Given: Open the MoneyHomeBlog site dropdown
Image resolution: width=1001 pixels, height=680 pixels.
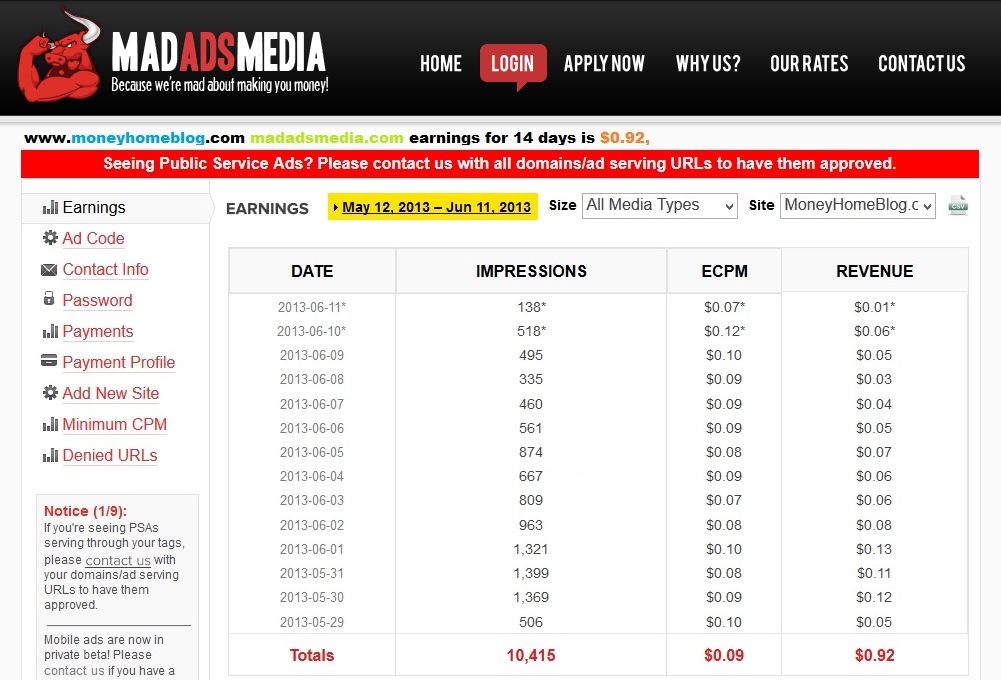Looking at the screenshot, I should click(x=857, y=205).
